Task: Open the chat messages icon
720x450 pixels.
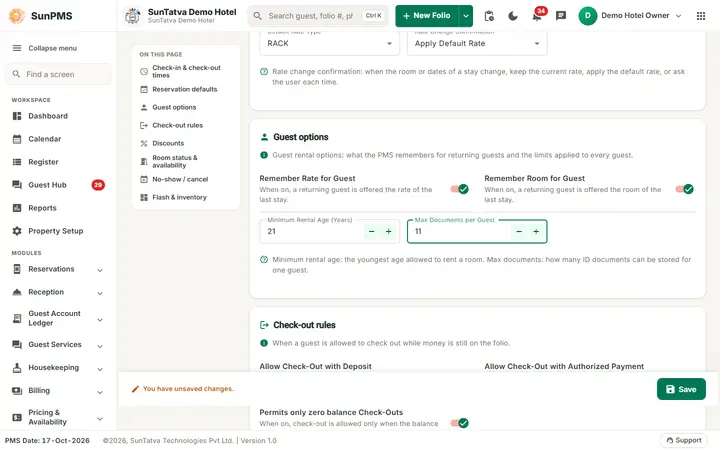Action: pyautogui.click(x=561, y=16)
